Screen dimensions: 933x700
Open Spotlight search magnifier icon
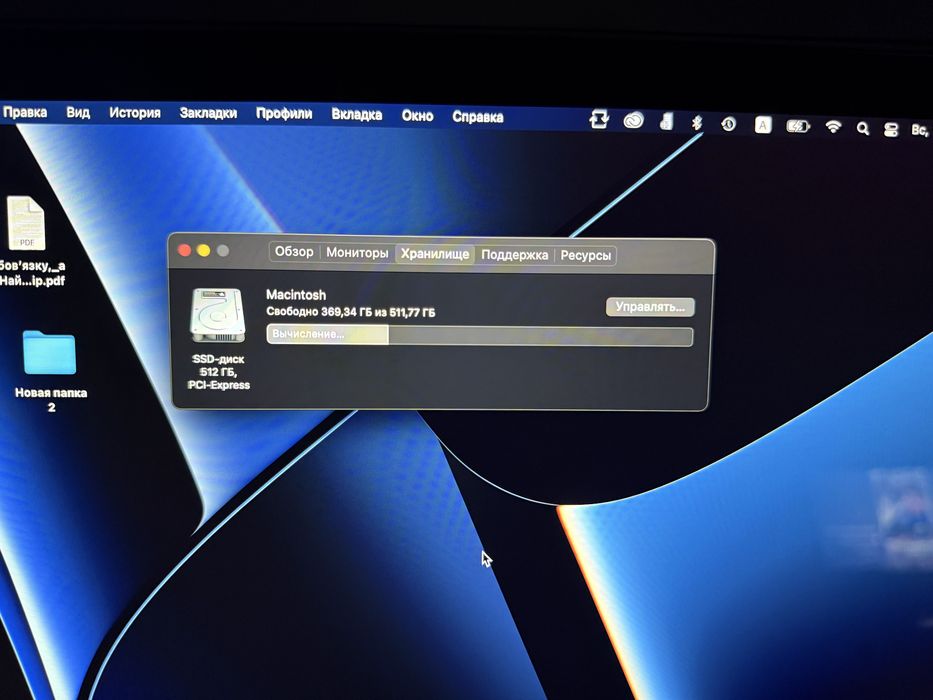point(862,128)
